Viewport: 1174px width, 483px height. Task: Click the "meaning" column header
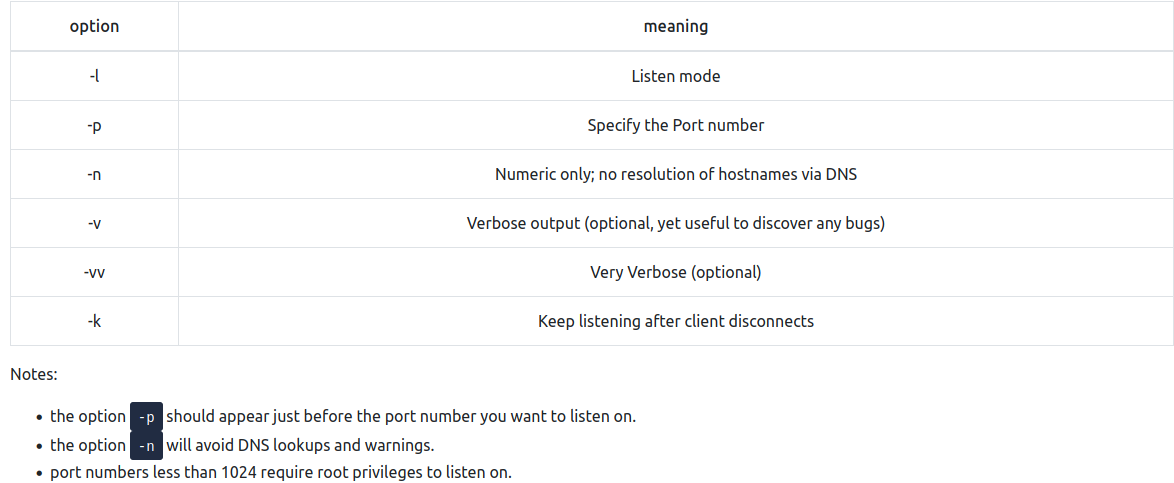[x=675, y=27]
